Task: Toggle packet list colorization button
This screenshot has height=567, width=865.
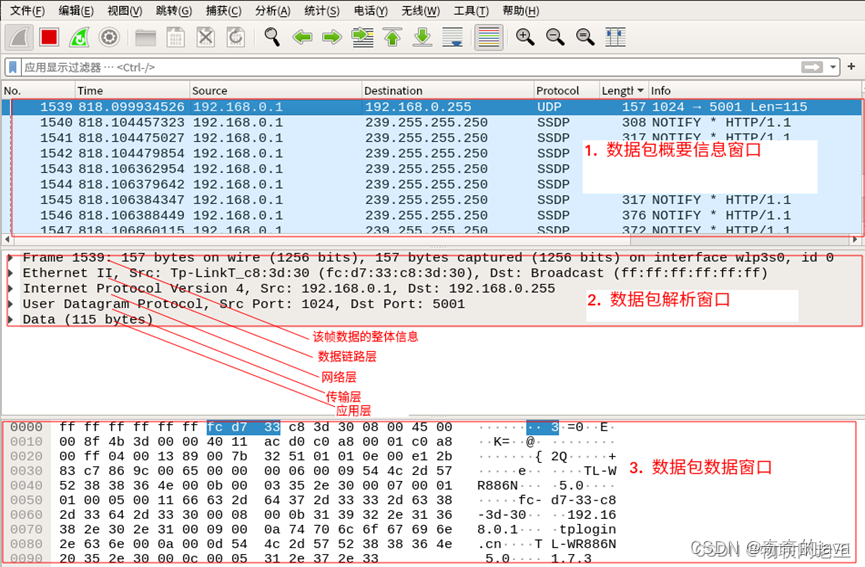Action: pyautogui.click(x=489, y=38)
